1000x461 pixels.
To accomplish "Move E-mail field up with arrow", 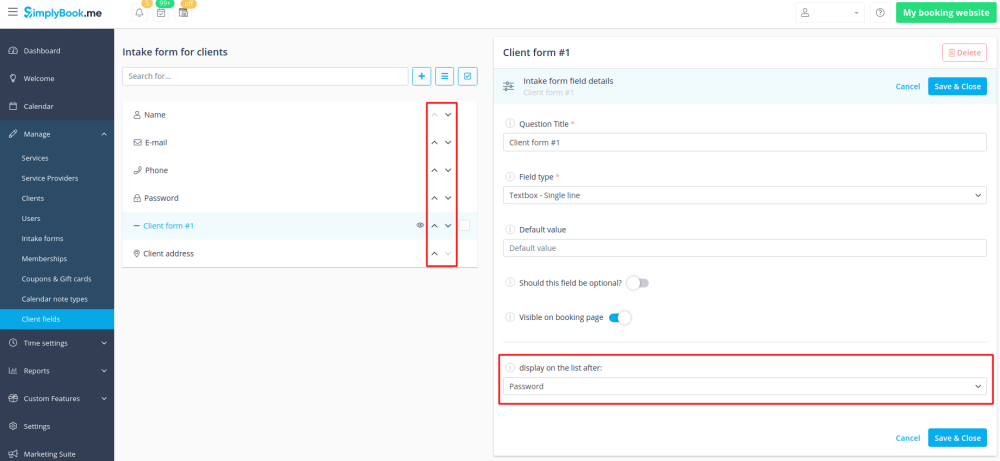I will click(x=435, y=143).
